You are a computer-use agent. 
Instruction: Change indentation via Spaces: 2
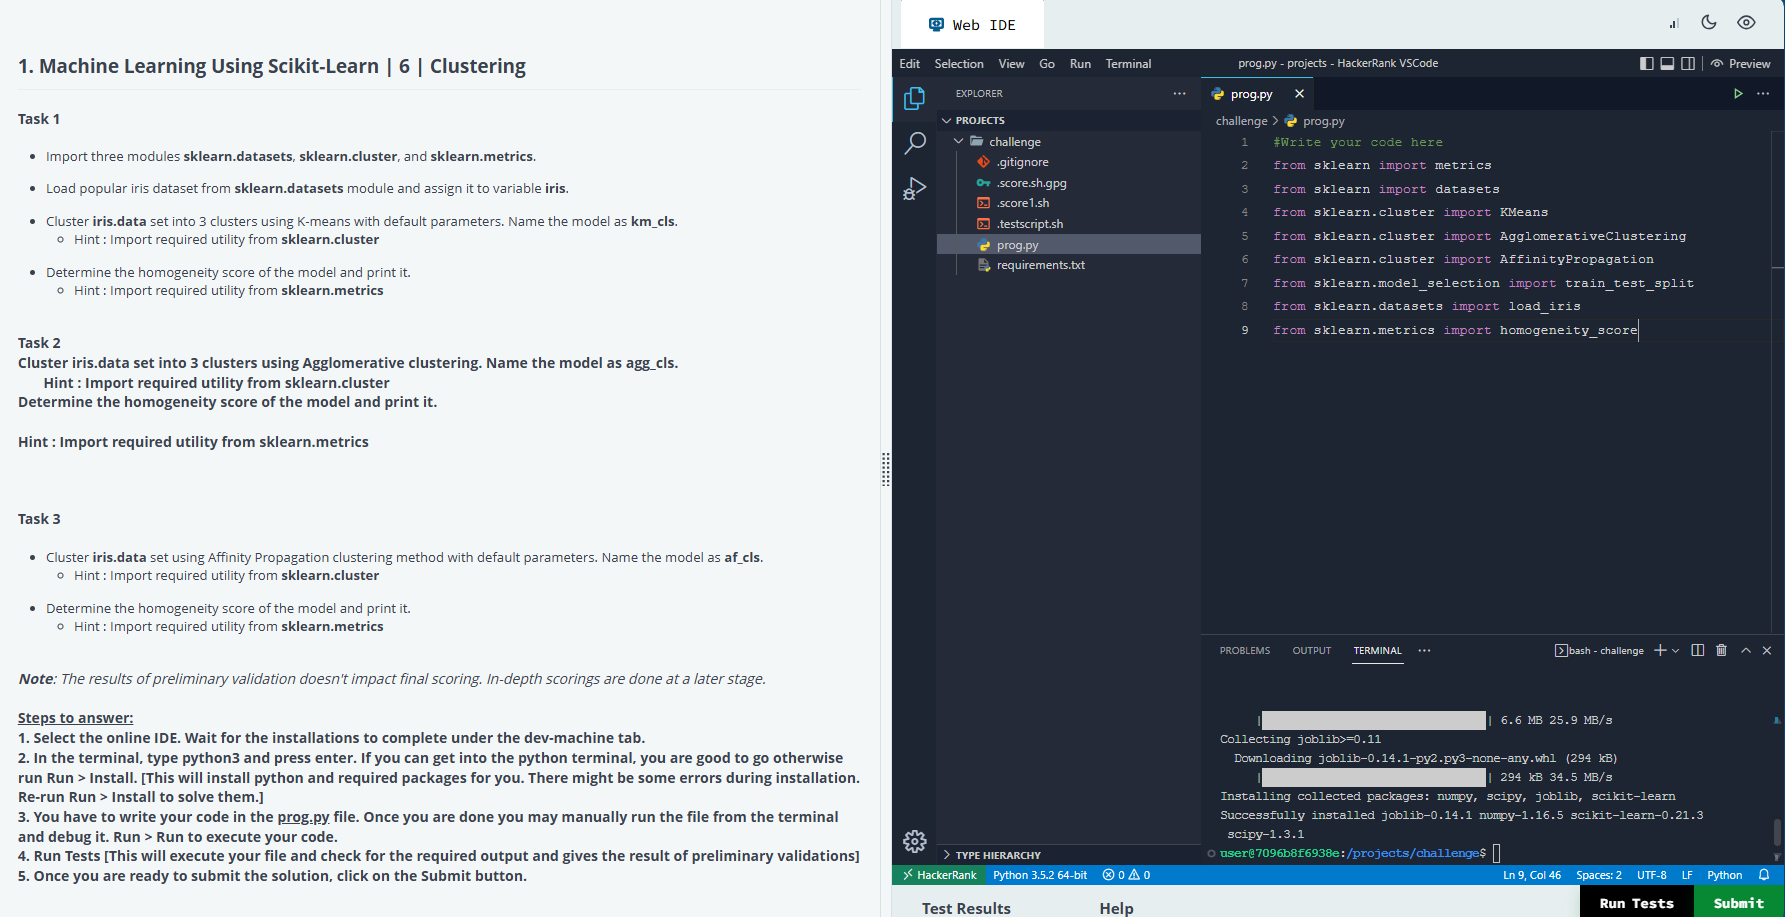point(1599,875)
